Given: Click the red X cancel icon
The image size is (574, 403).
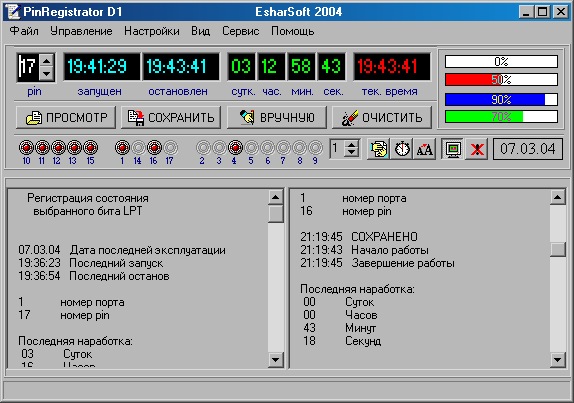Looking at the screenshot, I should (477, 149).
